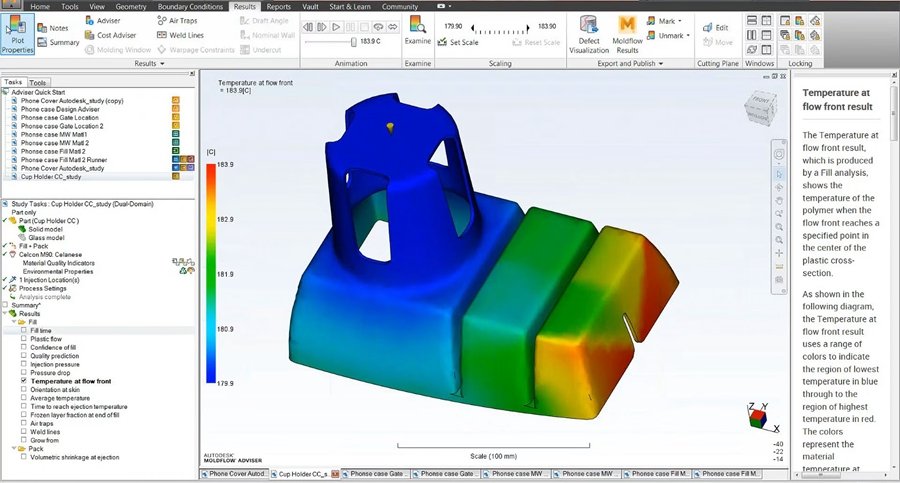
Task: Switch to the Reports tab
Action: (x=278, y=6)
